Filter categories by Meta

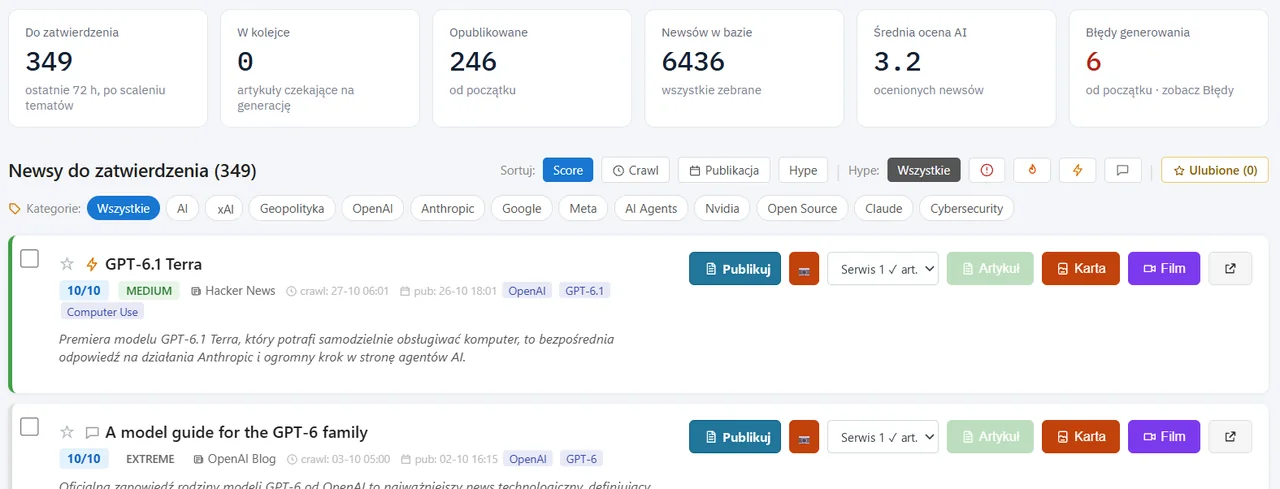(583, 209)
